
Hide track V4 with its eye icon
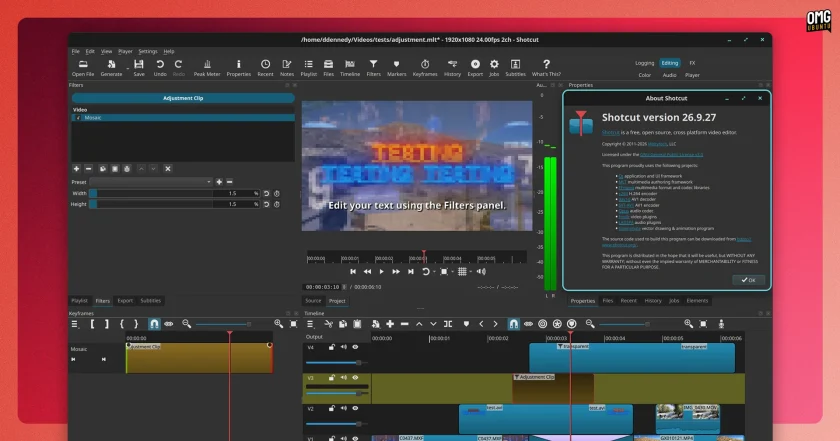click(x=355, y=347)
